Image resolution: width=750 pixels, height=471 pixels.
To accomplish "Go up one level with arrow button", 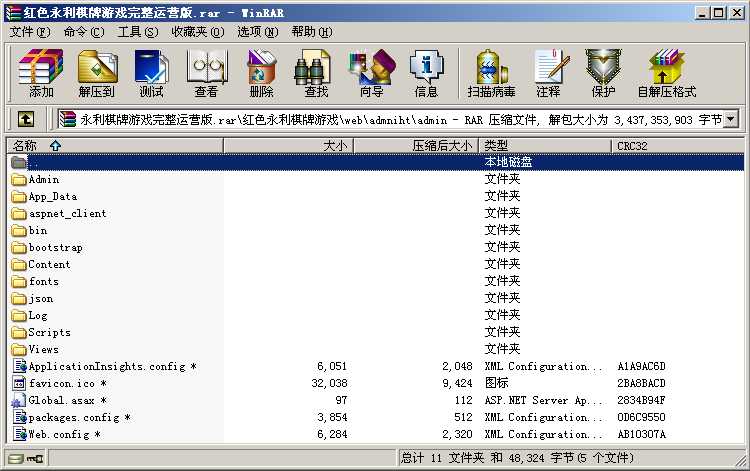I will 26,119.
